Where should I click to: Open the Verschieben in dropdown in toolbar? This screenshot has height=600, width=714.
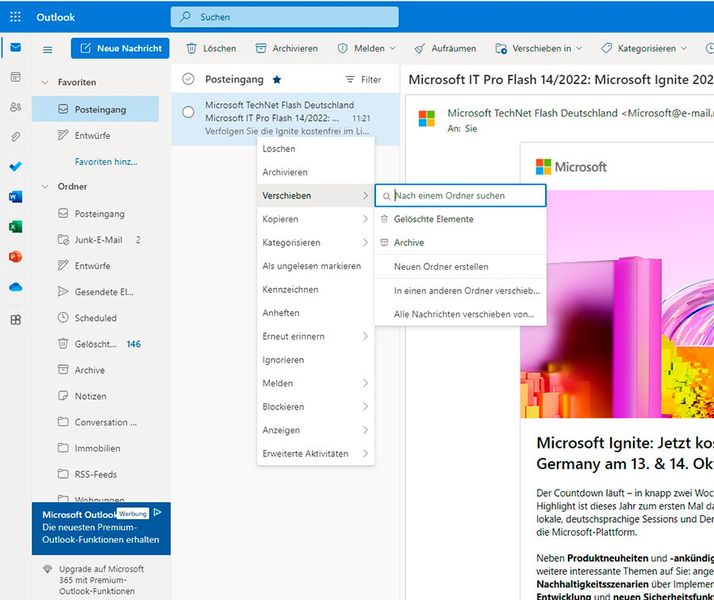pyautogui.click(x=539, y=48)
